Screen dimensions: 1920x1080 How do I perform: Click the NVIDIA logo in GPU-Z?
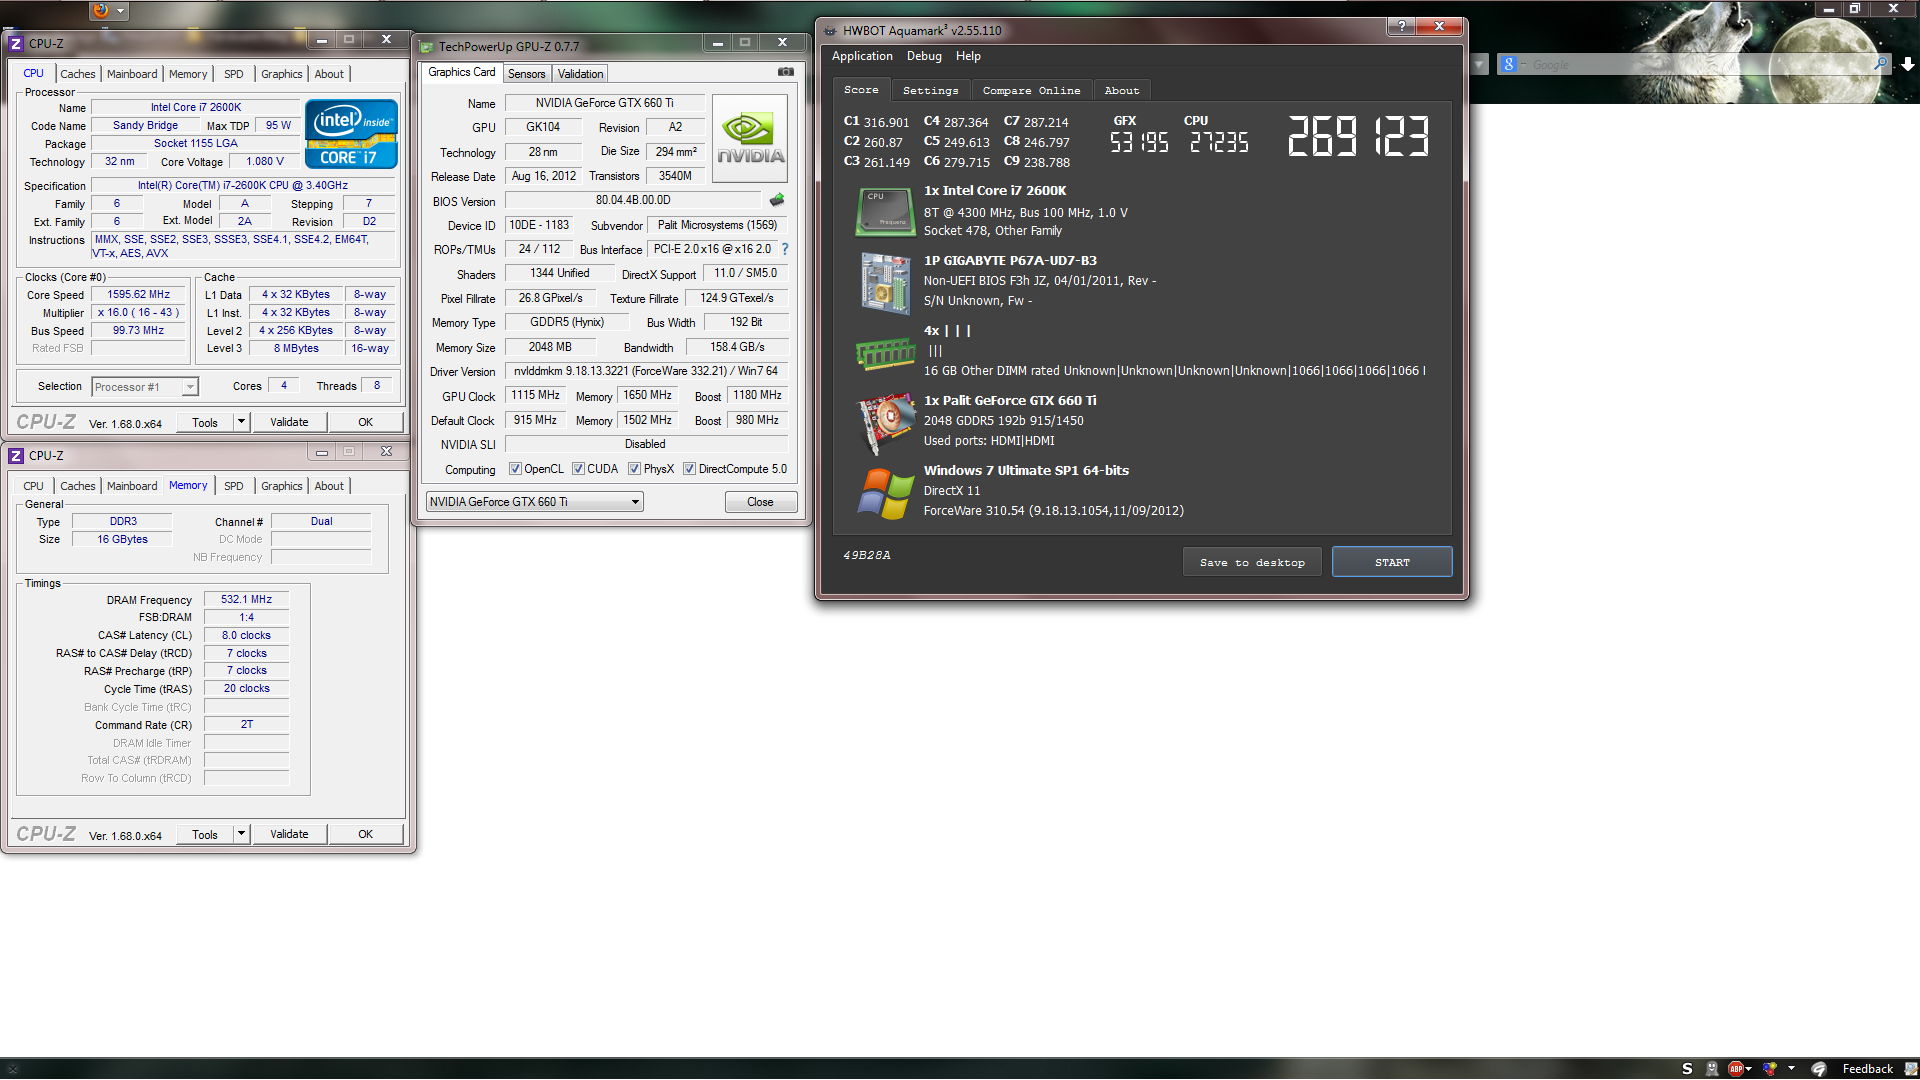(x=750, y=139)
